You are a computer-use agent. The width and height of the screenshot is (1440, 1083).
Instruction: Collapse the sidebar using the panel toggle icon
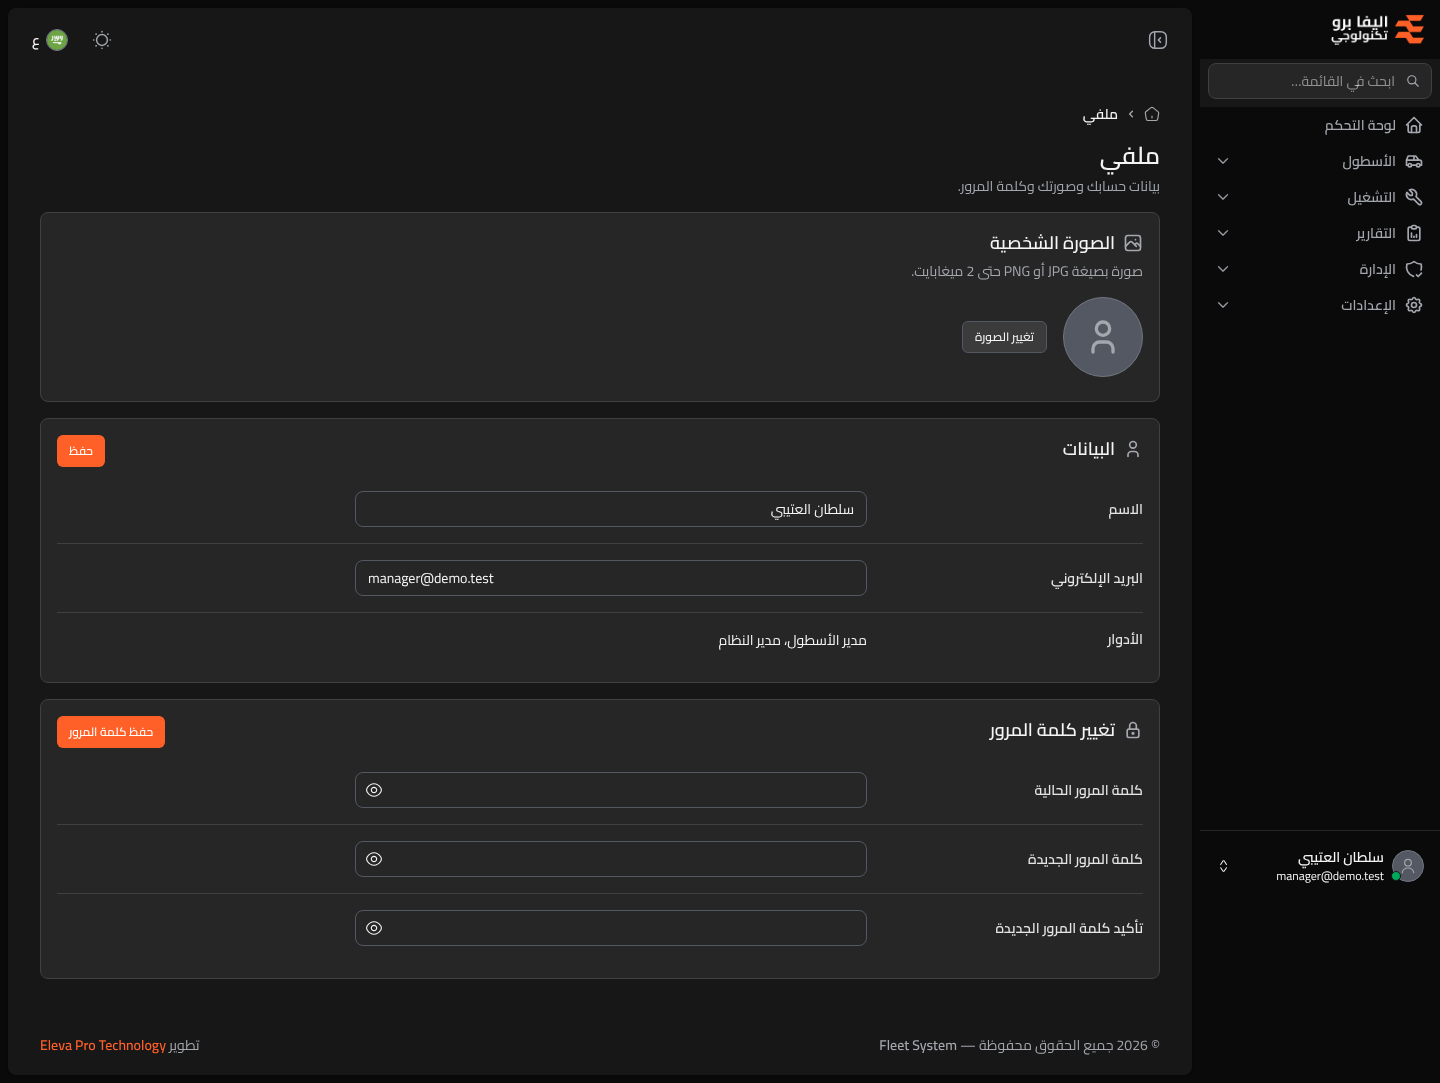[1158, 40]
